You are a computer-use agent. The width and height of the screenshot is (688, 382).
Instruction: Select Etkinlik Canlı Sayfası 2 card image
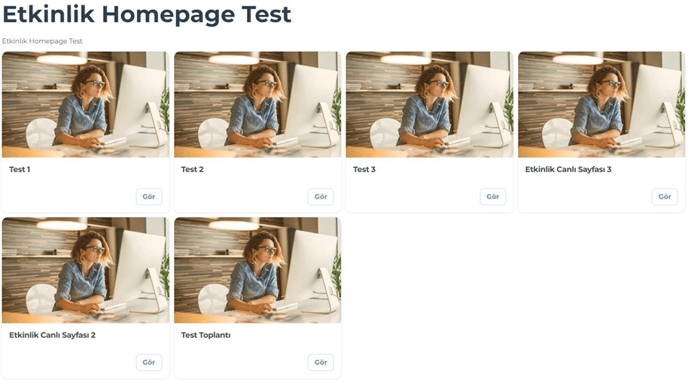pos(86,270)
